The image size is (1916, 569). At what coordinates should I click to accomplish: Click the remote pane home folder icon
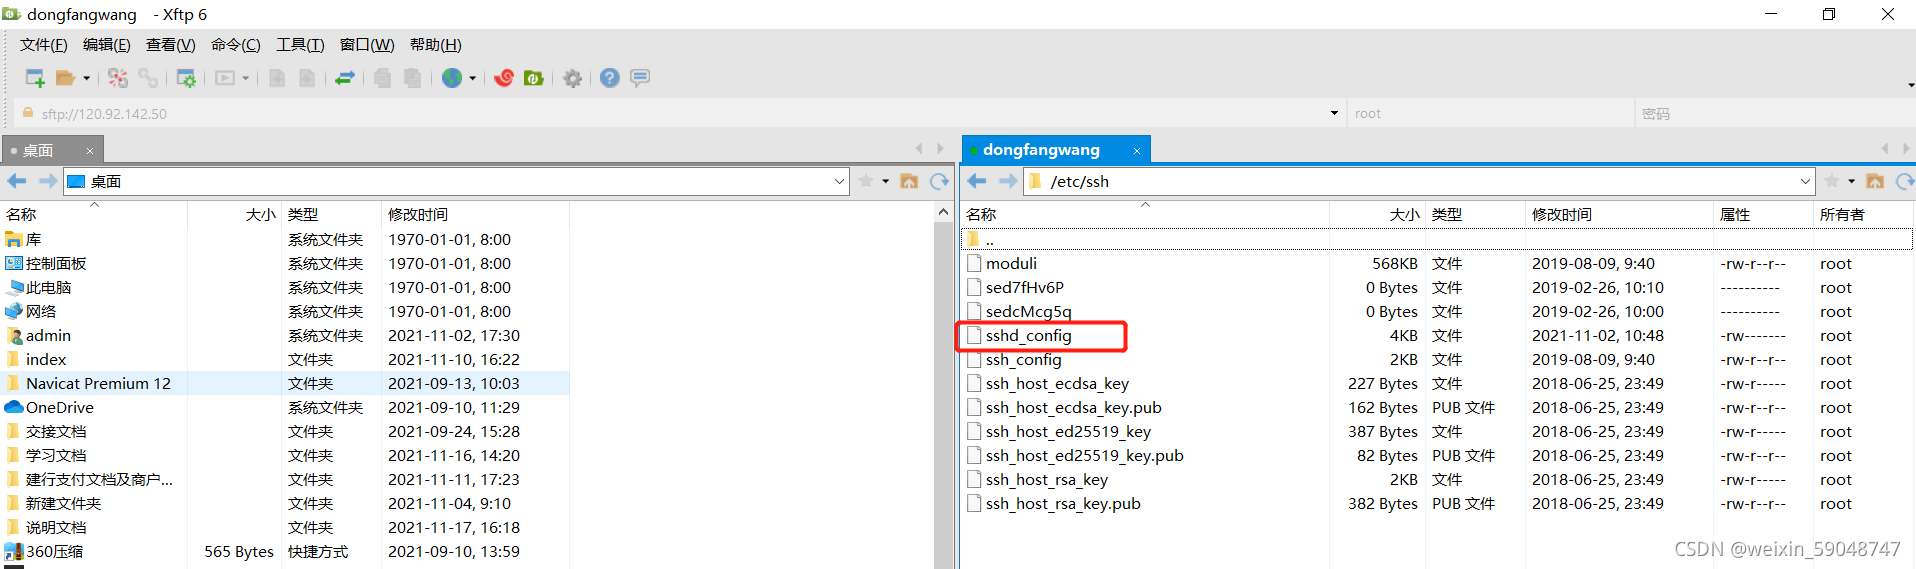click(1875, 181)
